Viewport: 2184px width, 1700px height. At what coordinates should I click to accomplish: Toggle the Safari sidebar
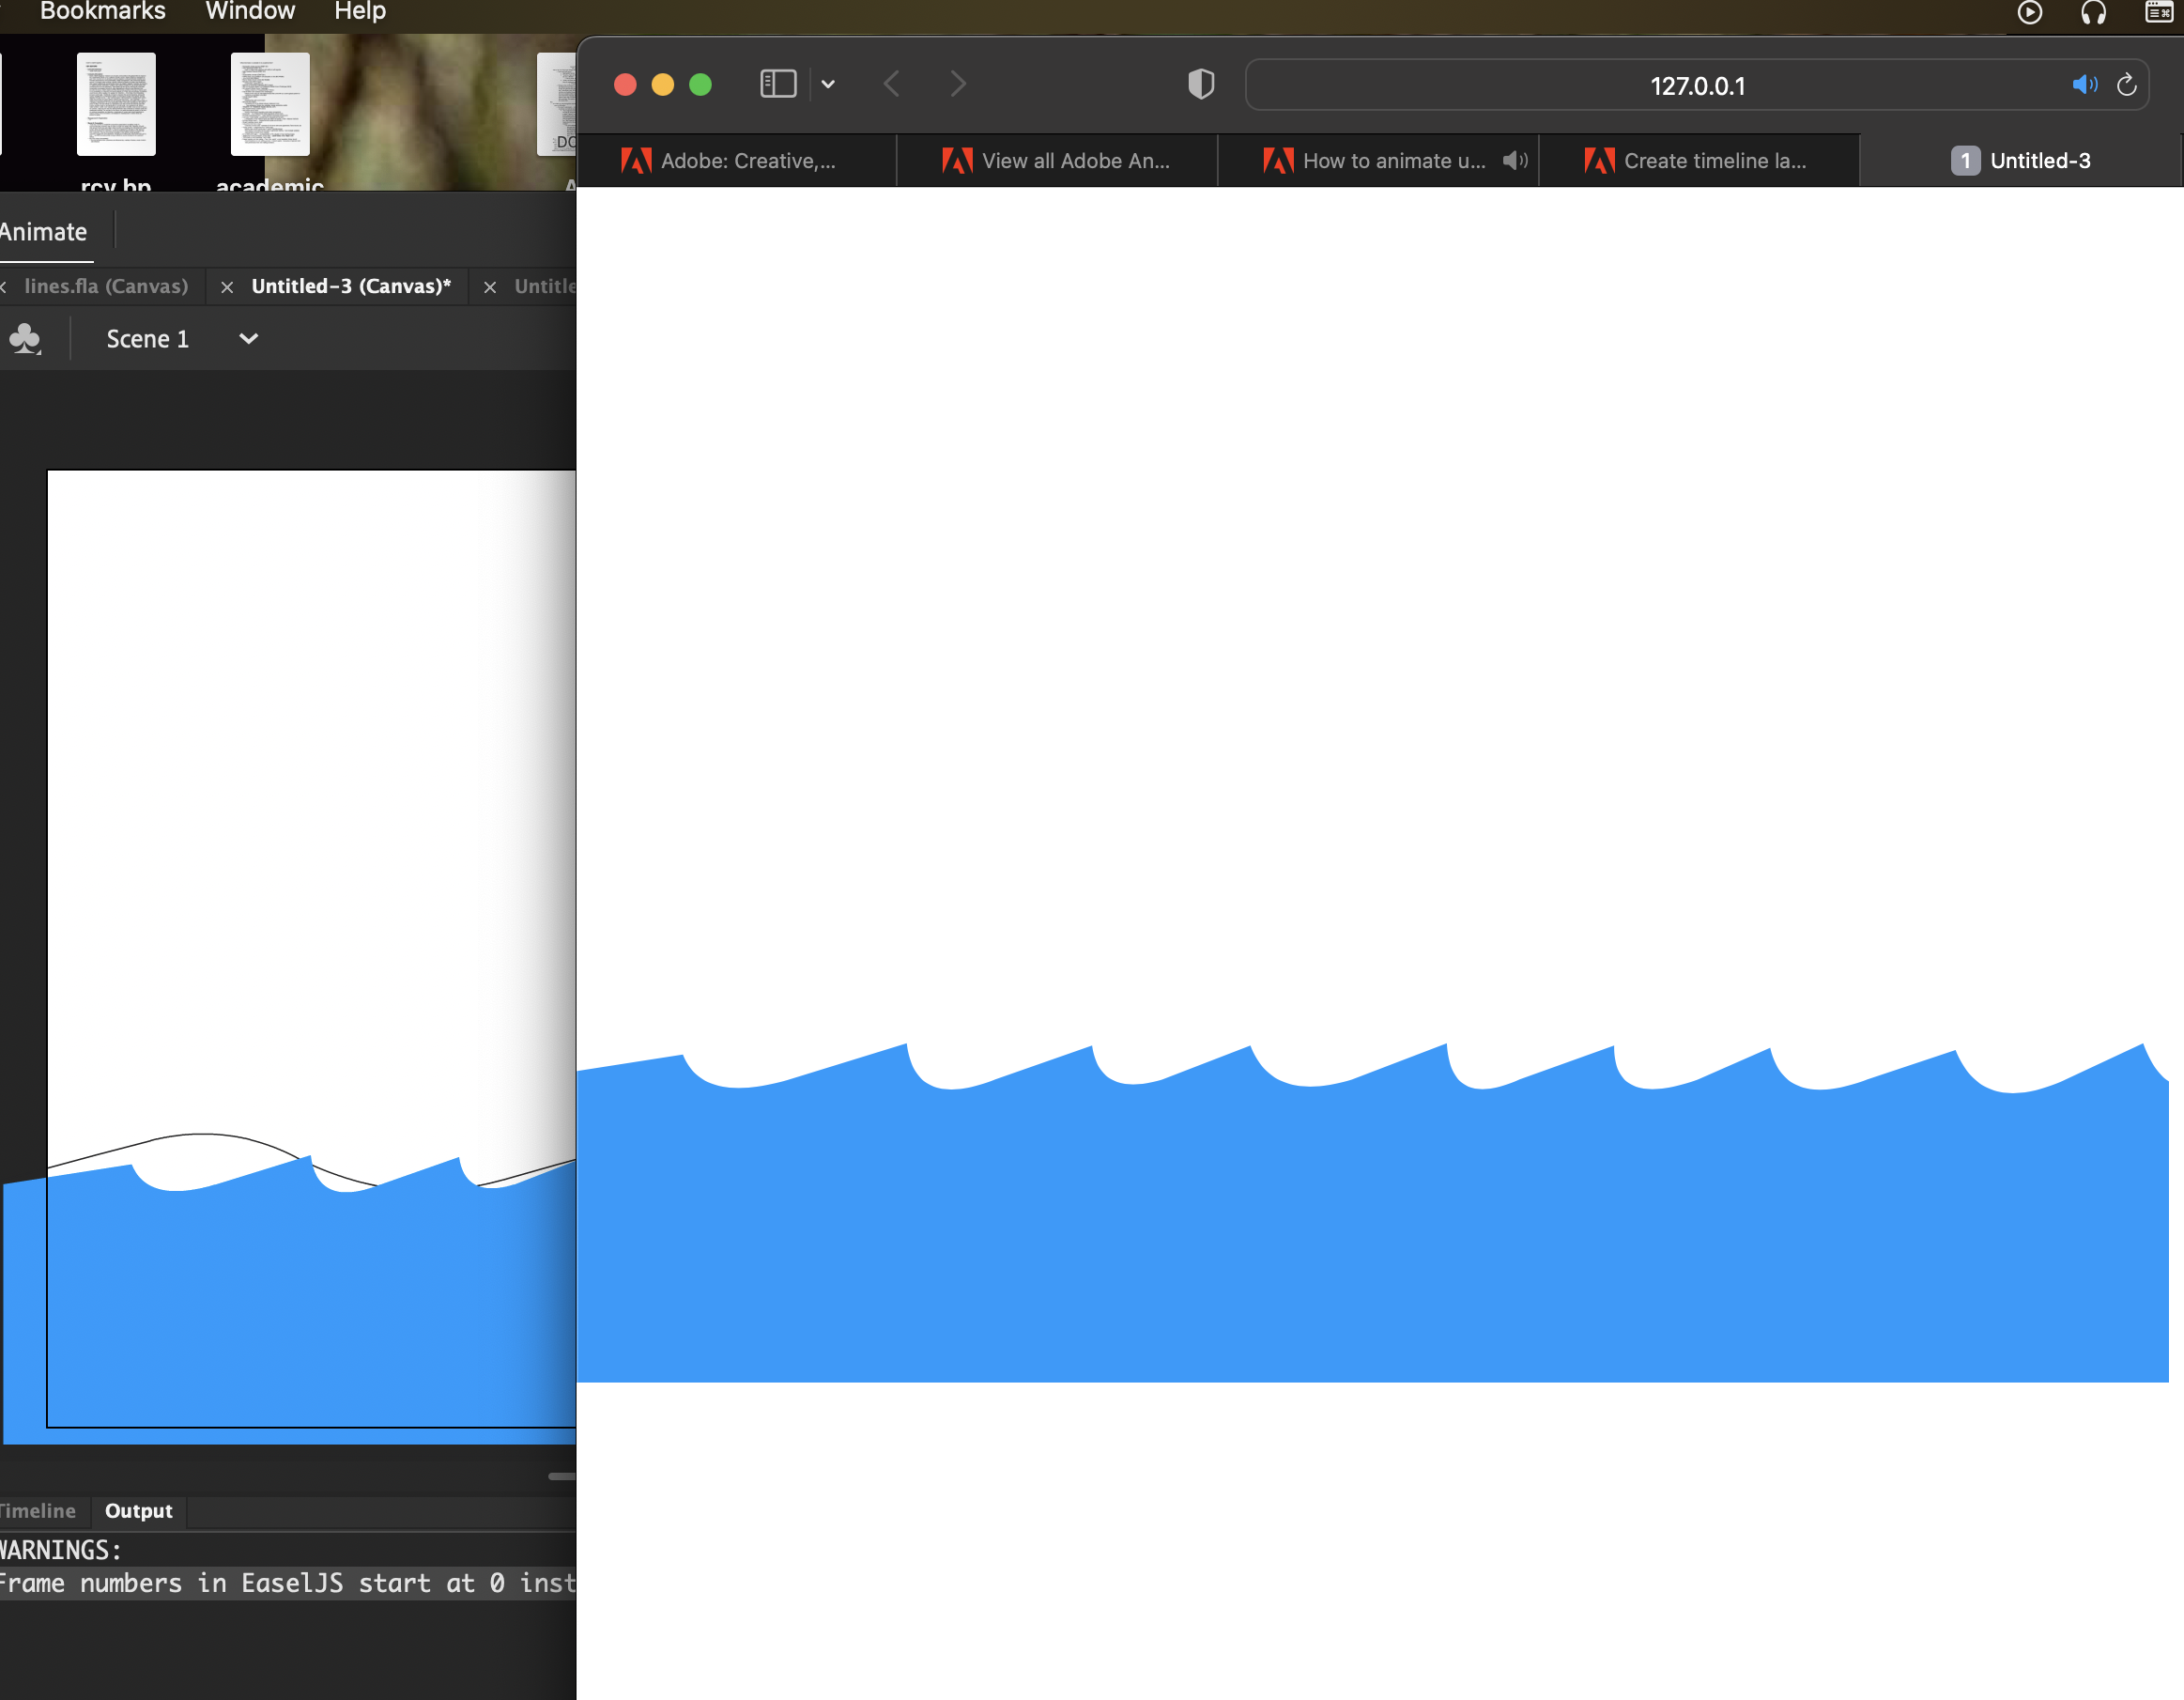pos(777,84)
